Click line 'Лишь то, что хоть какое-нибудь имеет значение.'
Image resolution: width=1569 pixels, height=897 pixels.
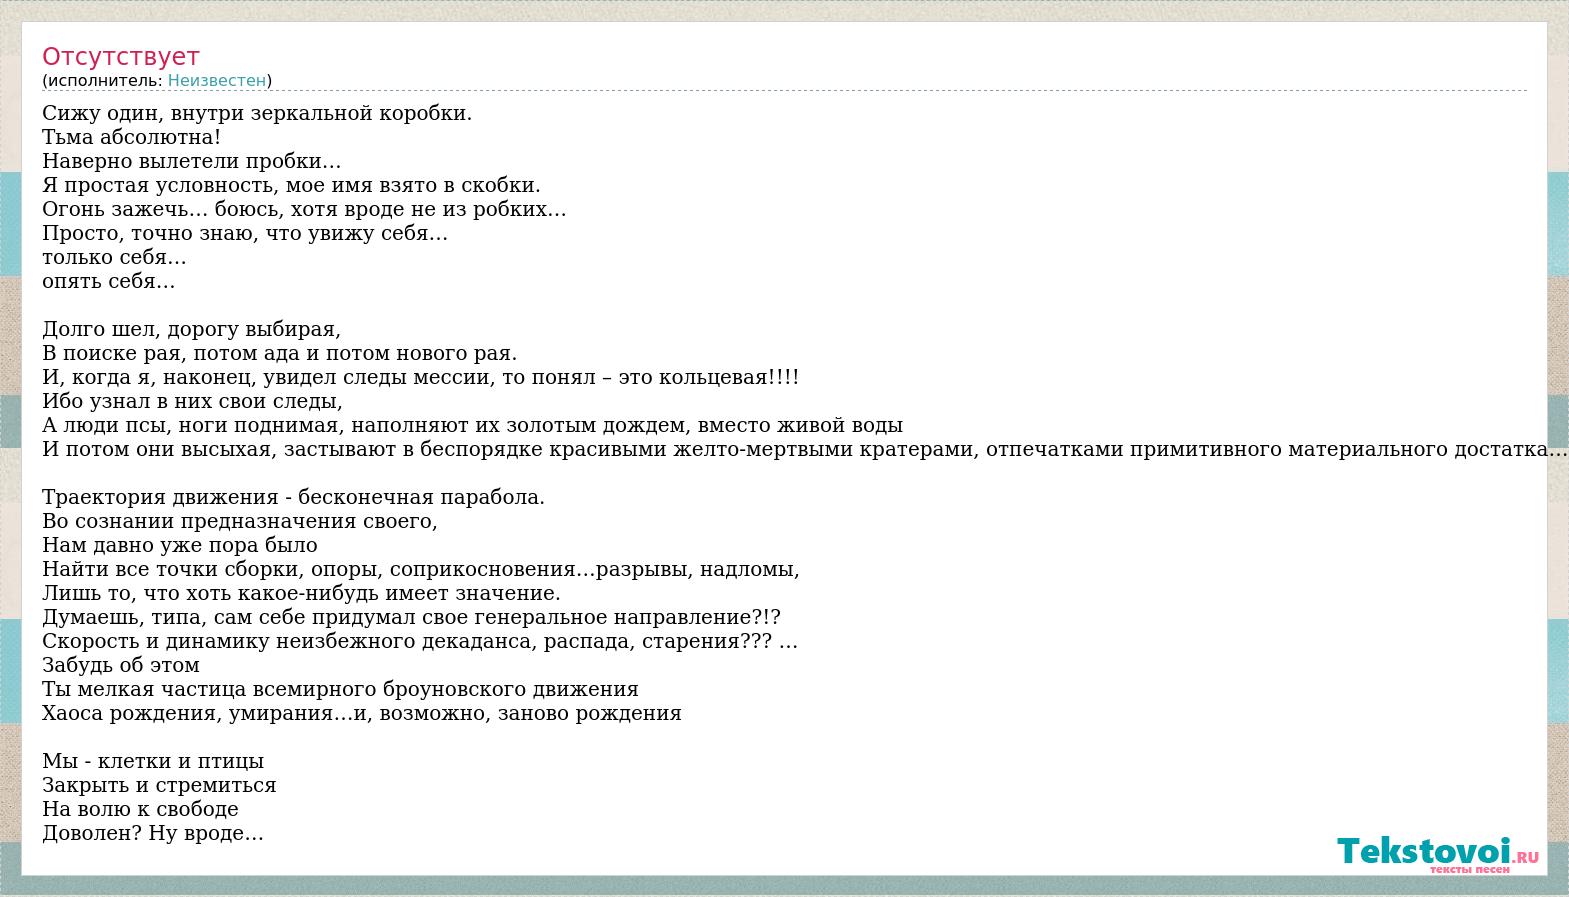click(302, 593)
